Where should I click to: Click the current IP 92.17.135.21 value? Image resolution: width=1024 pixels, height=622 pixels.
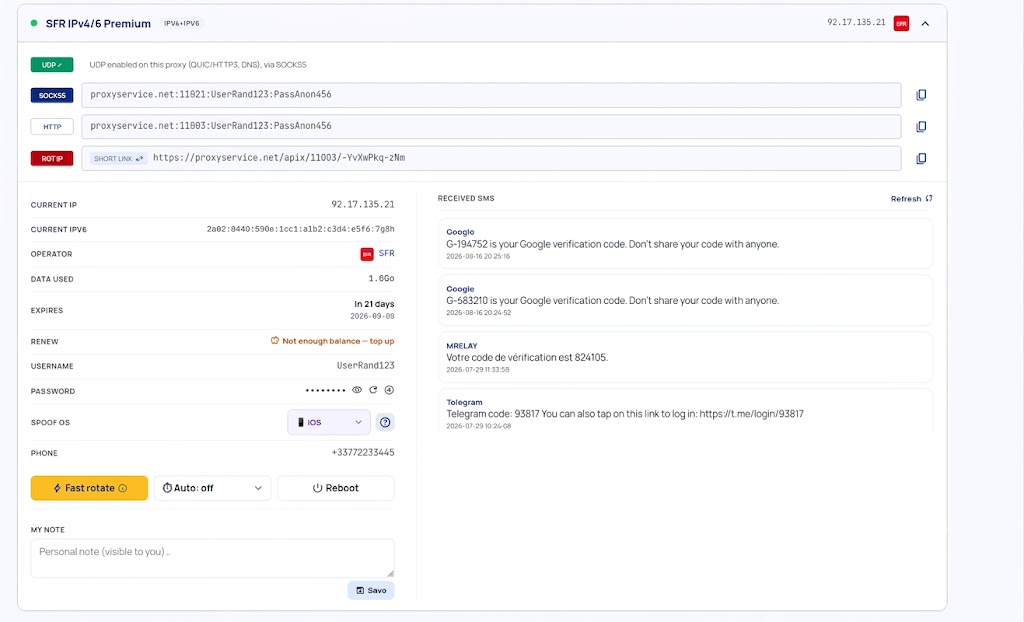pyautogui.click(x=362, y=205)
